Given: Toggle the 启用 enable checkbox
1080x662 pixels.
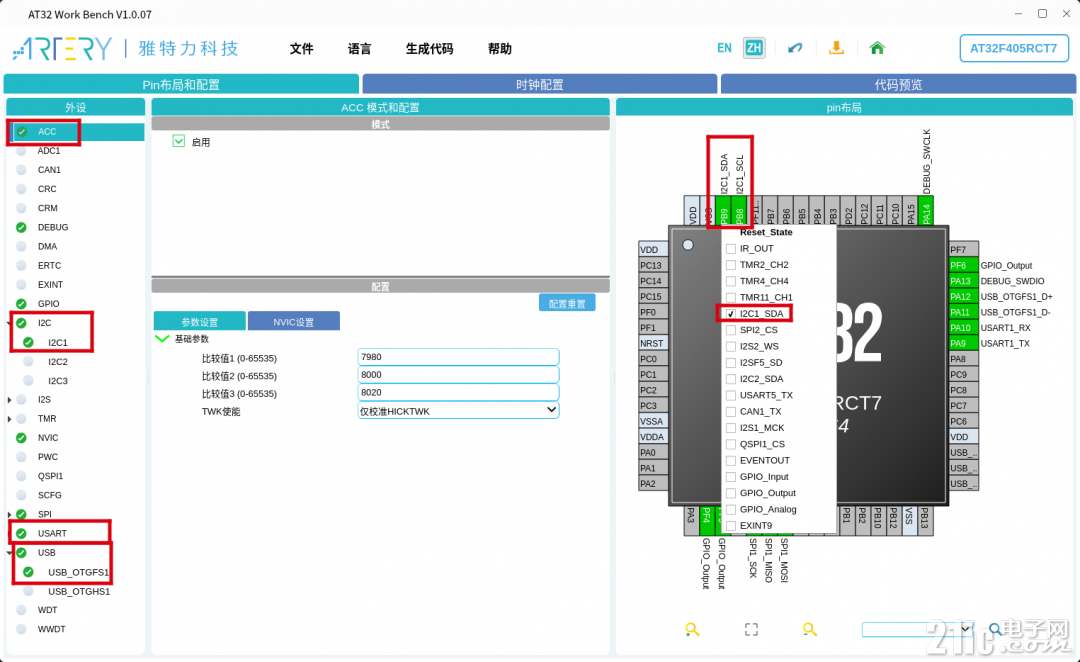Looking at the screenshot, I should point(179,141).
